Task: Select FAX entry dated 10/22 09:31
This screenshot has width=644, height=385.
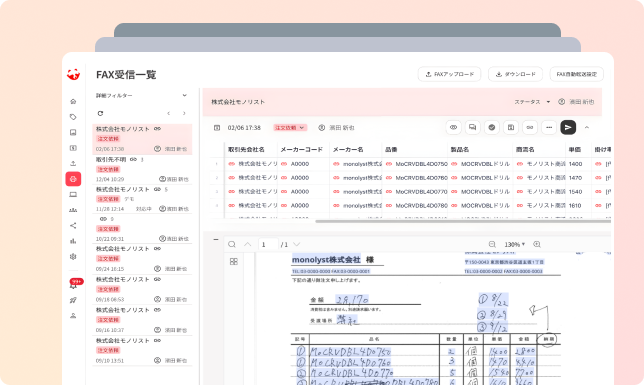Action: 142,229
